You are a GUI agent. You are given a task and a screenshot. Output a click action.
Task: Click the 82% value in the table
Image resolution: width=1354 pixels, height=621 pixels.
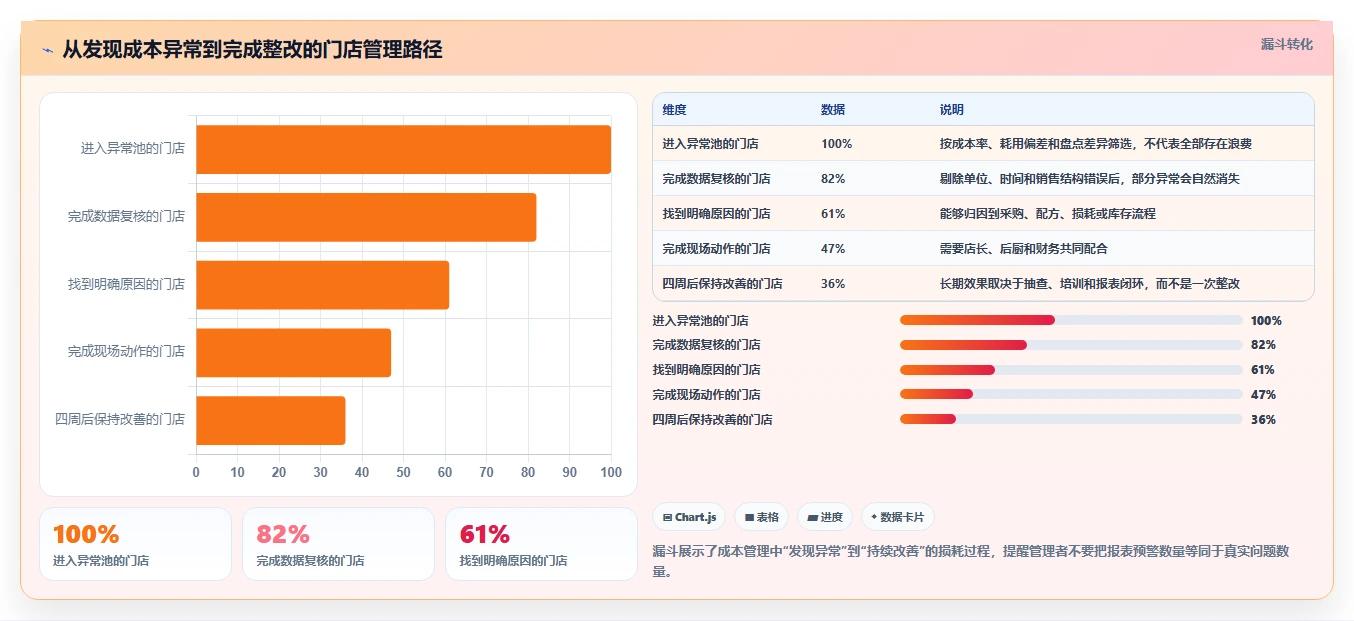(833, 179)
